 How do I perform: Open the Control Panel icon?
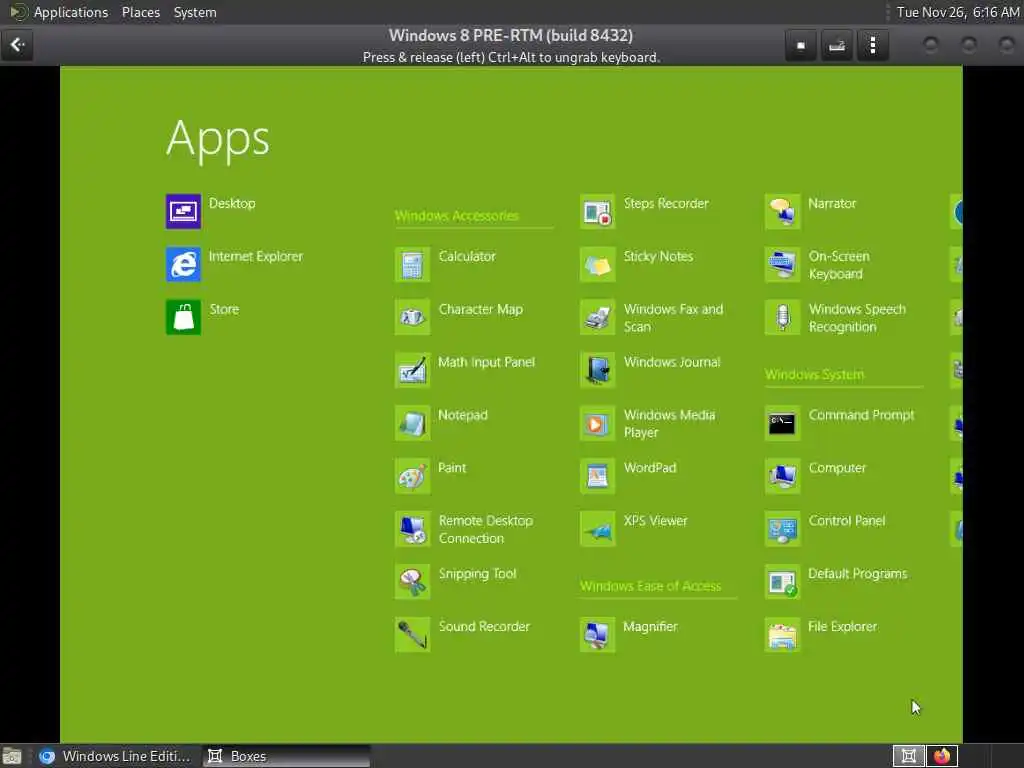(782, 529)
